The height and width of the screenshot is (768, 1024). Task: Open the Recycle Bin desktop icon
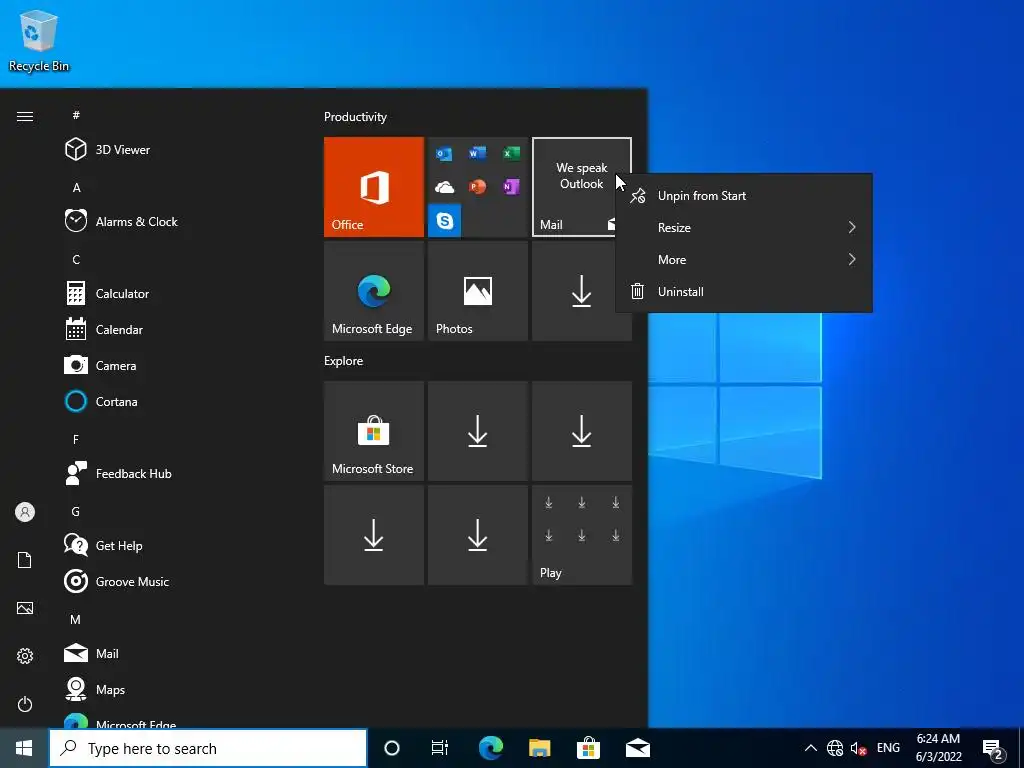tap(39, 40)
